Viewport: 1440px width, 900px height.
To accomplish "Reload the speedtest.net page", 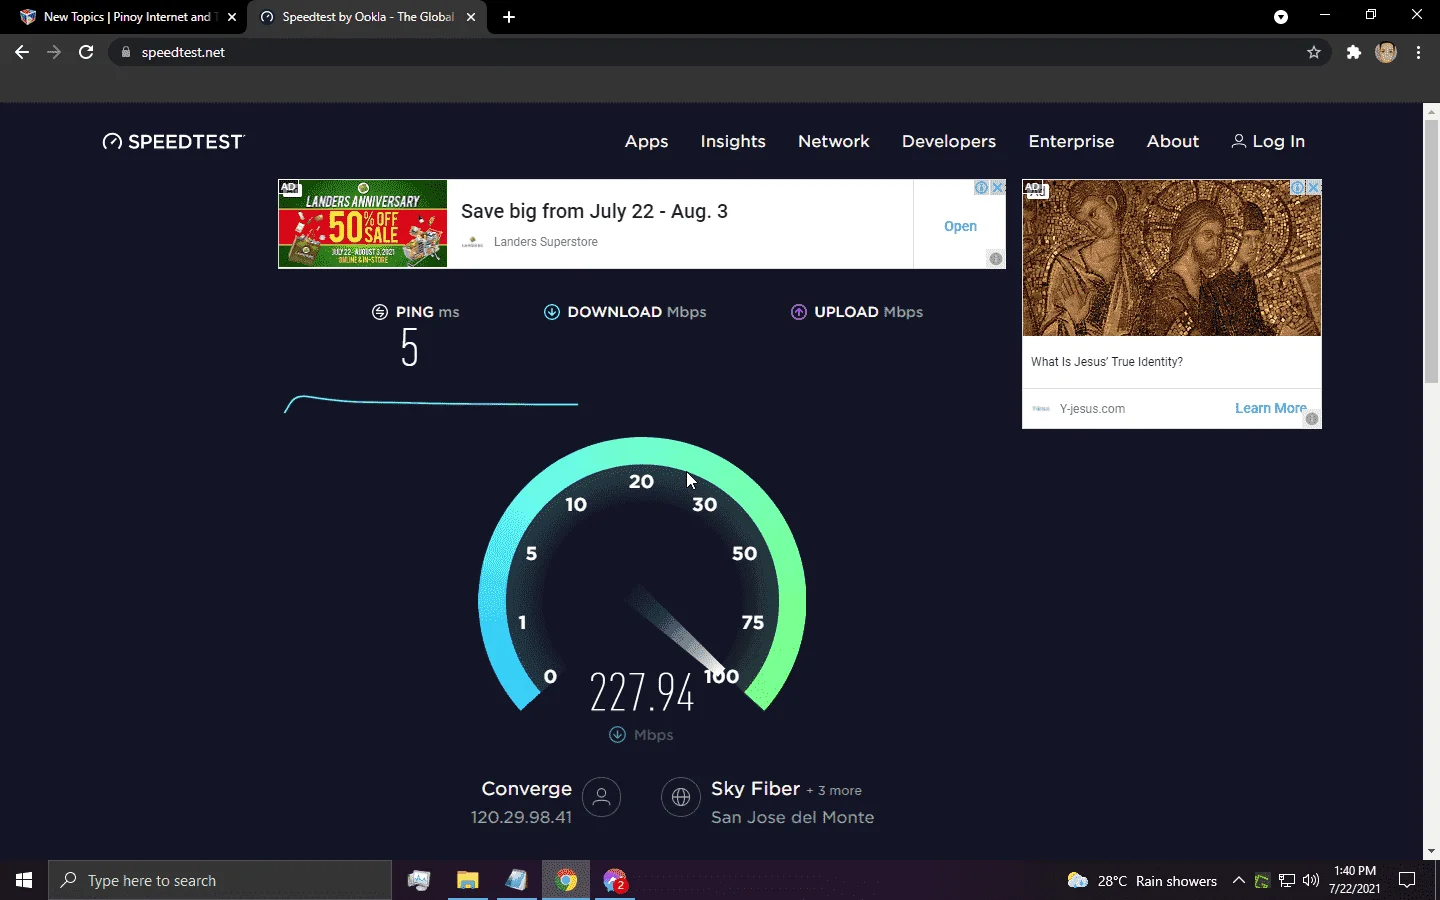I will 86,52.
